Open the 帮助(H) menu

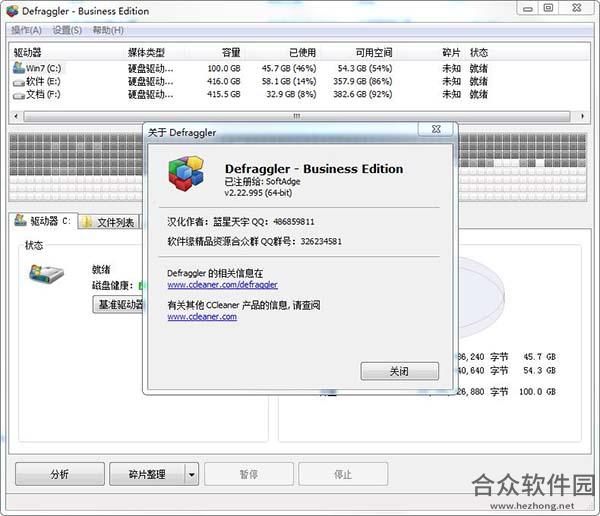point(108,30)
